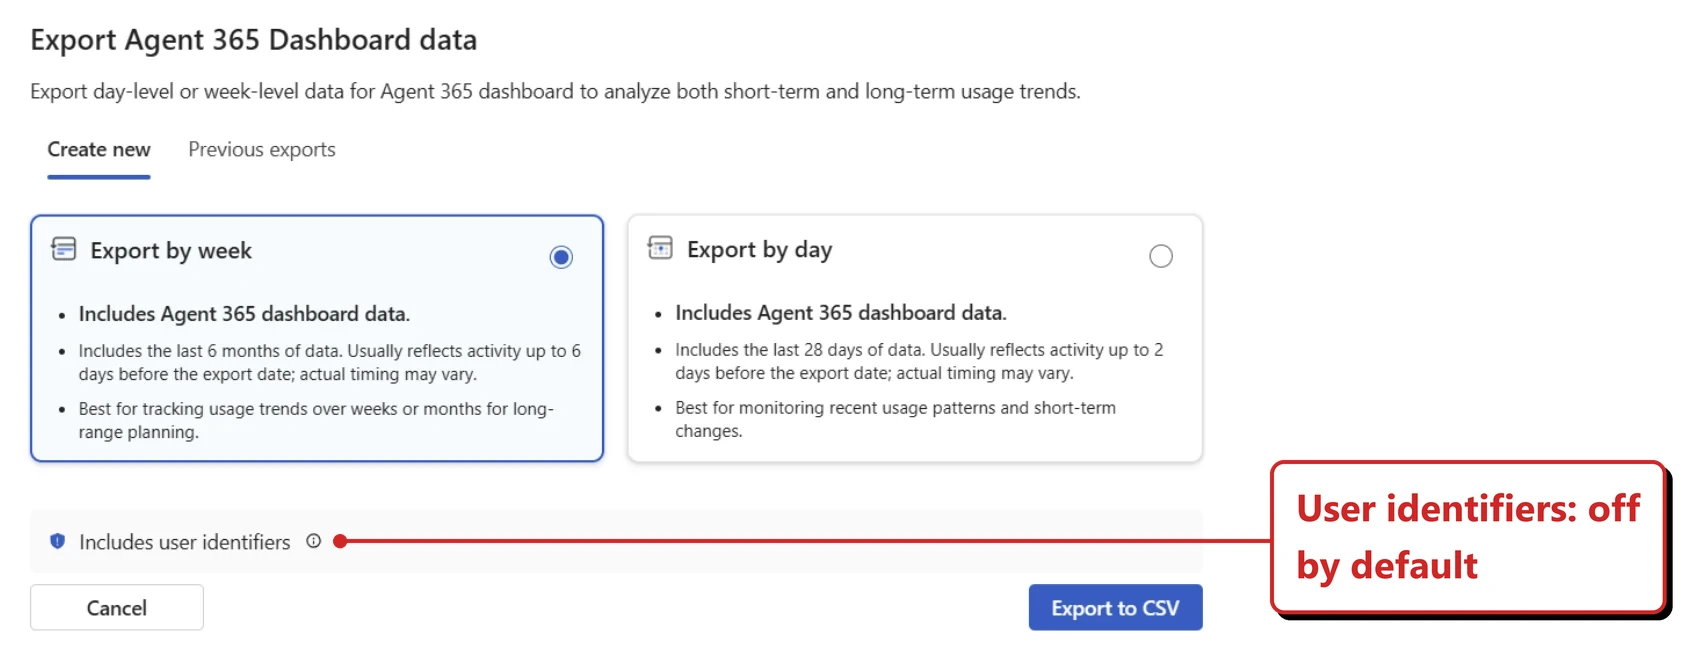Click the Export by week card title

pos(171,250)
